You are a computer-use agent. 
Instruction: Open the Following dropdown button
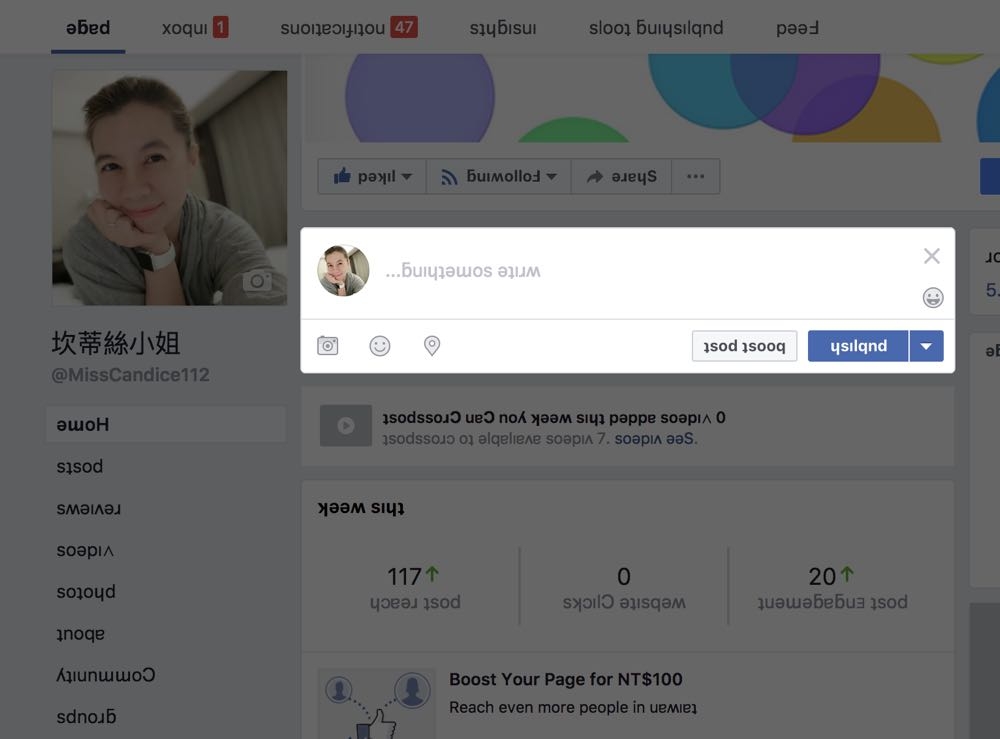(499, 176)
